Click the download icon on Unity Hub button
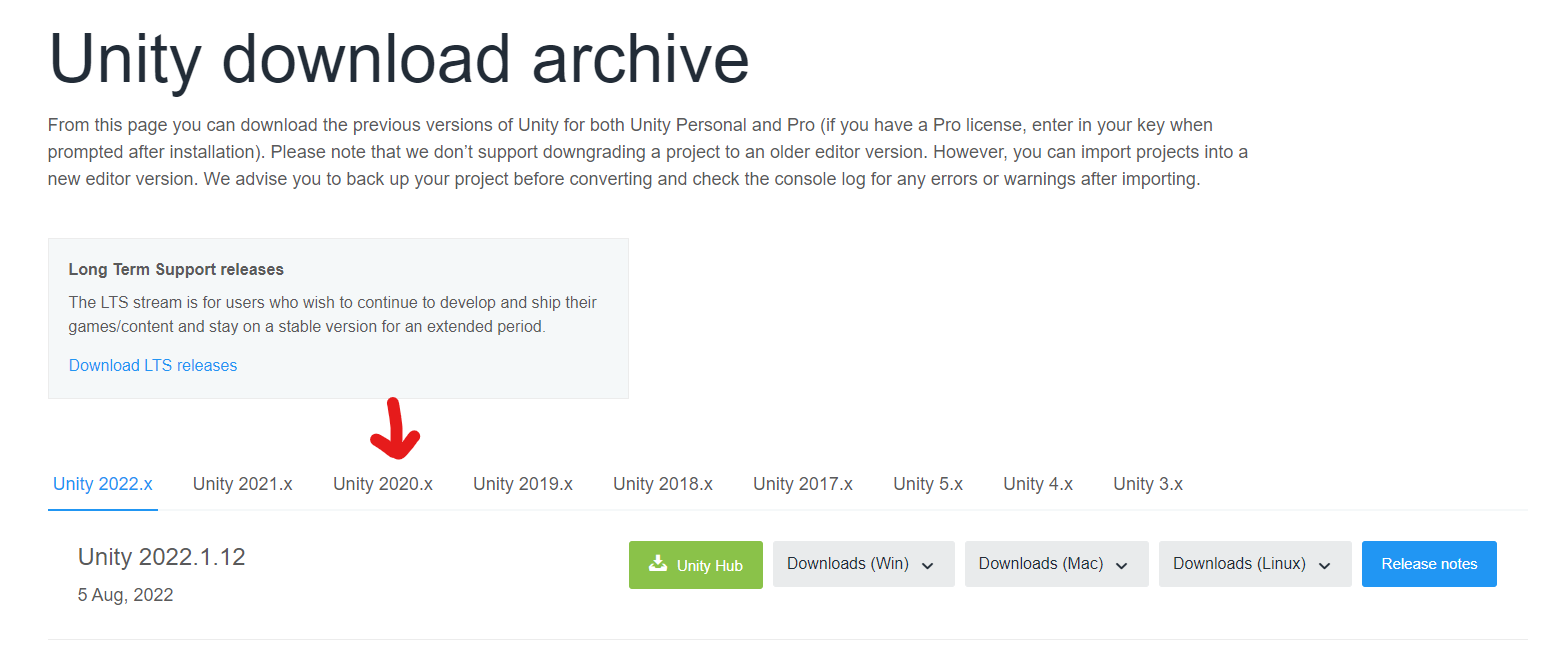The width and height of the screenshot is (1556, 646). coord(657,563)
